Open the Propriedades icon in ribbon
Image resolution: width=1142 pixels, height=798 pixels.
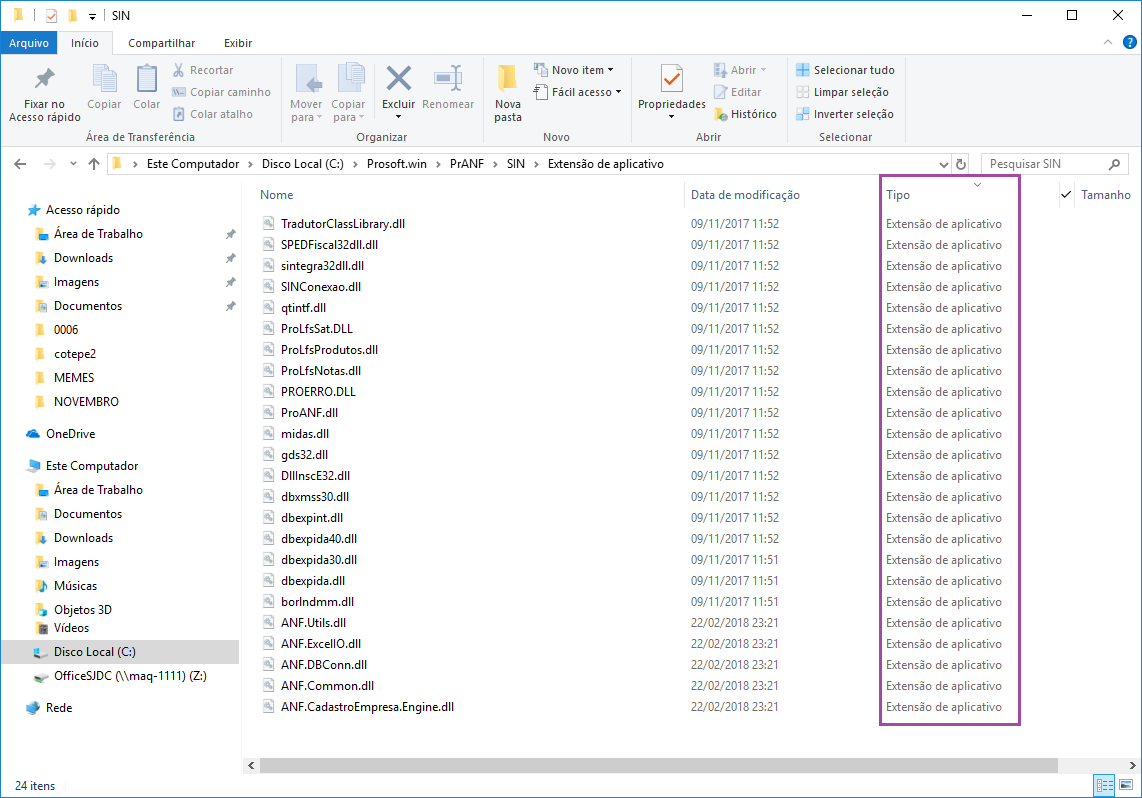pyautogui.click(x=671, y=80)
